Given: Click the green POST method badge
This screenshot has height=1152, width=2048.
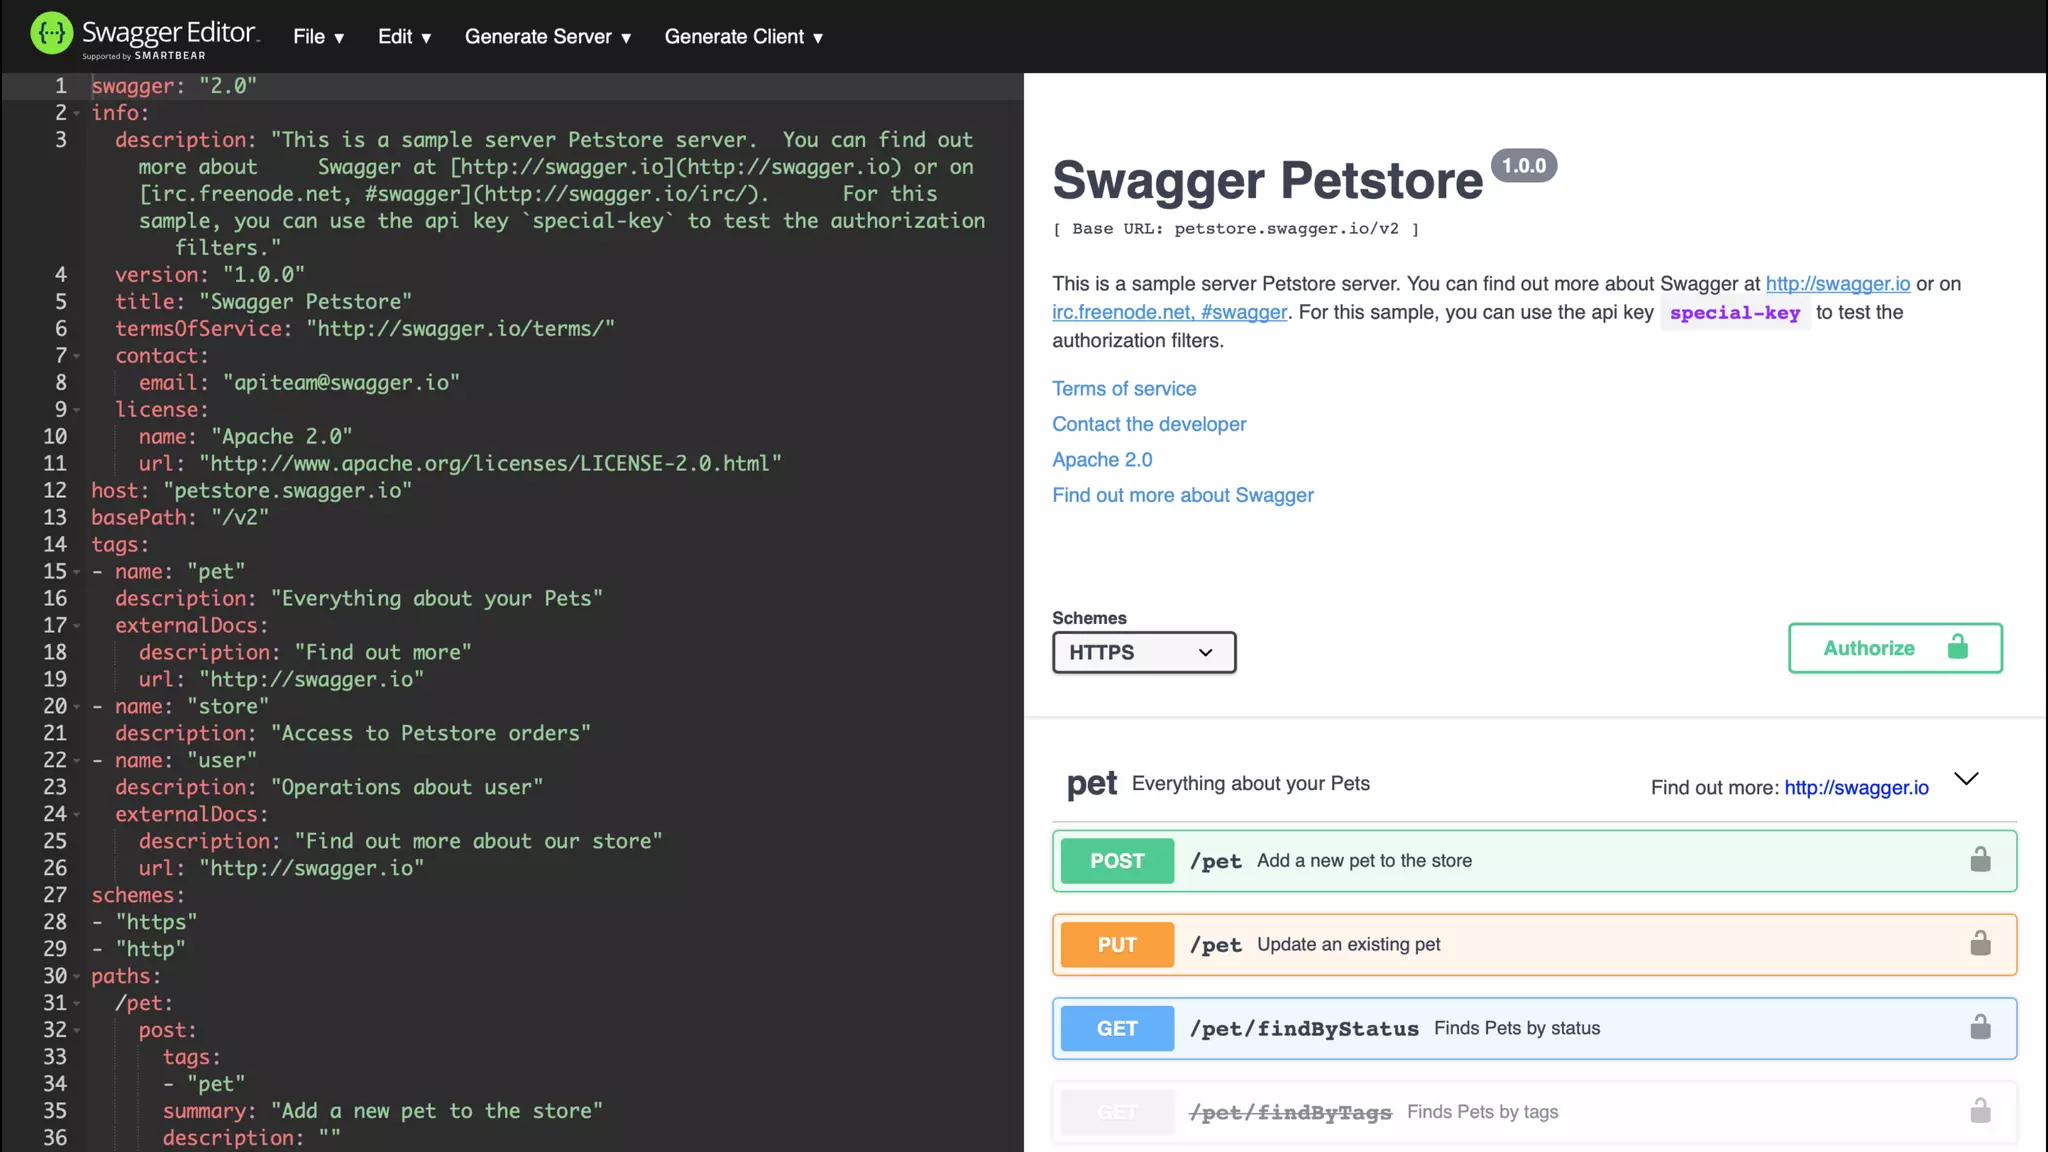Looking at the screenshot, I should pyautogui.click(x=1116, y=861).
